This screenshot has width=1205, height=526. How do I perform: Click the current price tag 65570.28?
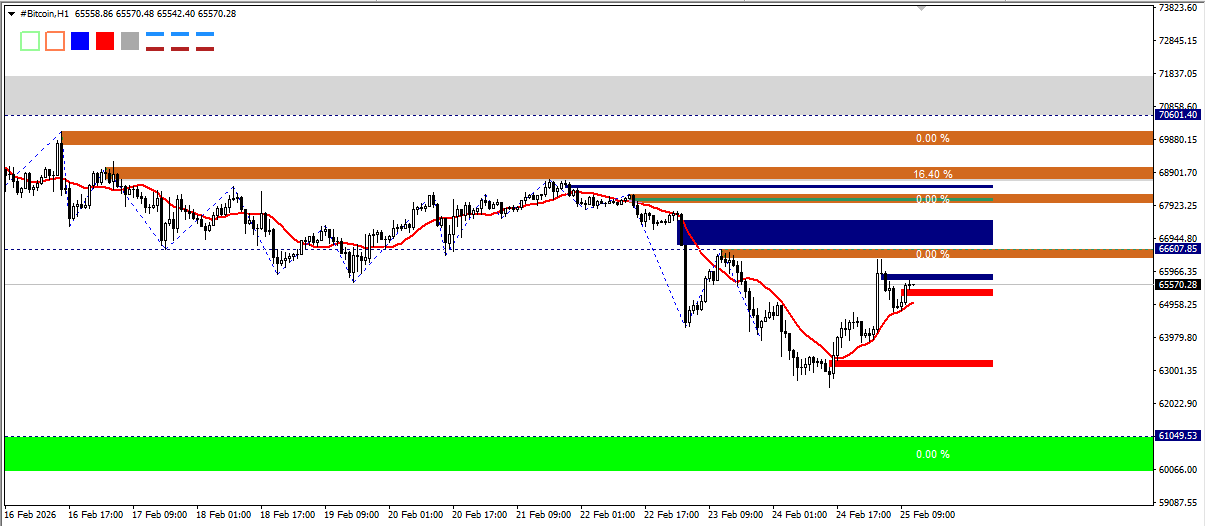1178,284
